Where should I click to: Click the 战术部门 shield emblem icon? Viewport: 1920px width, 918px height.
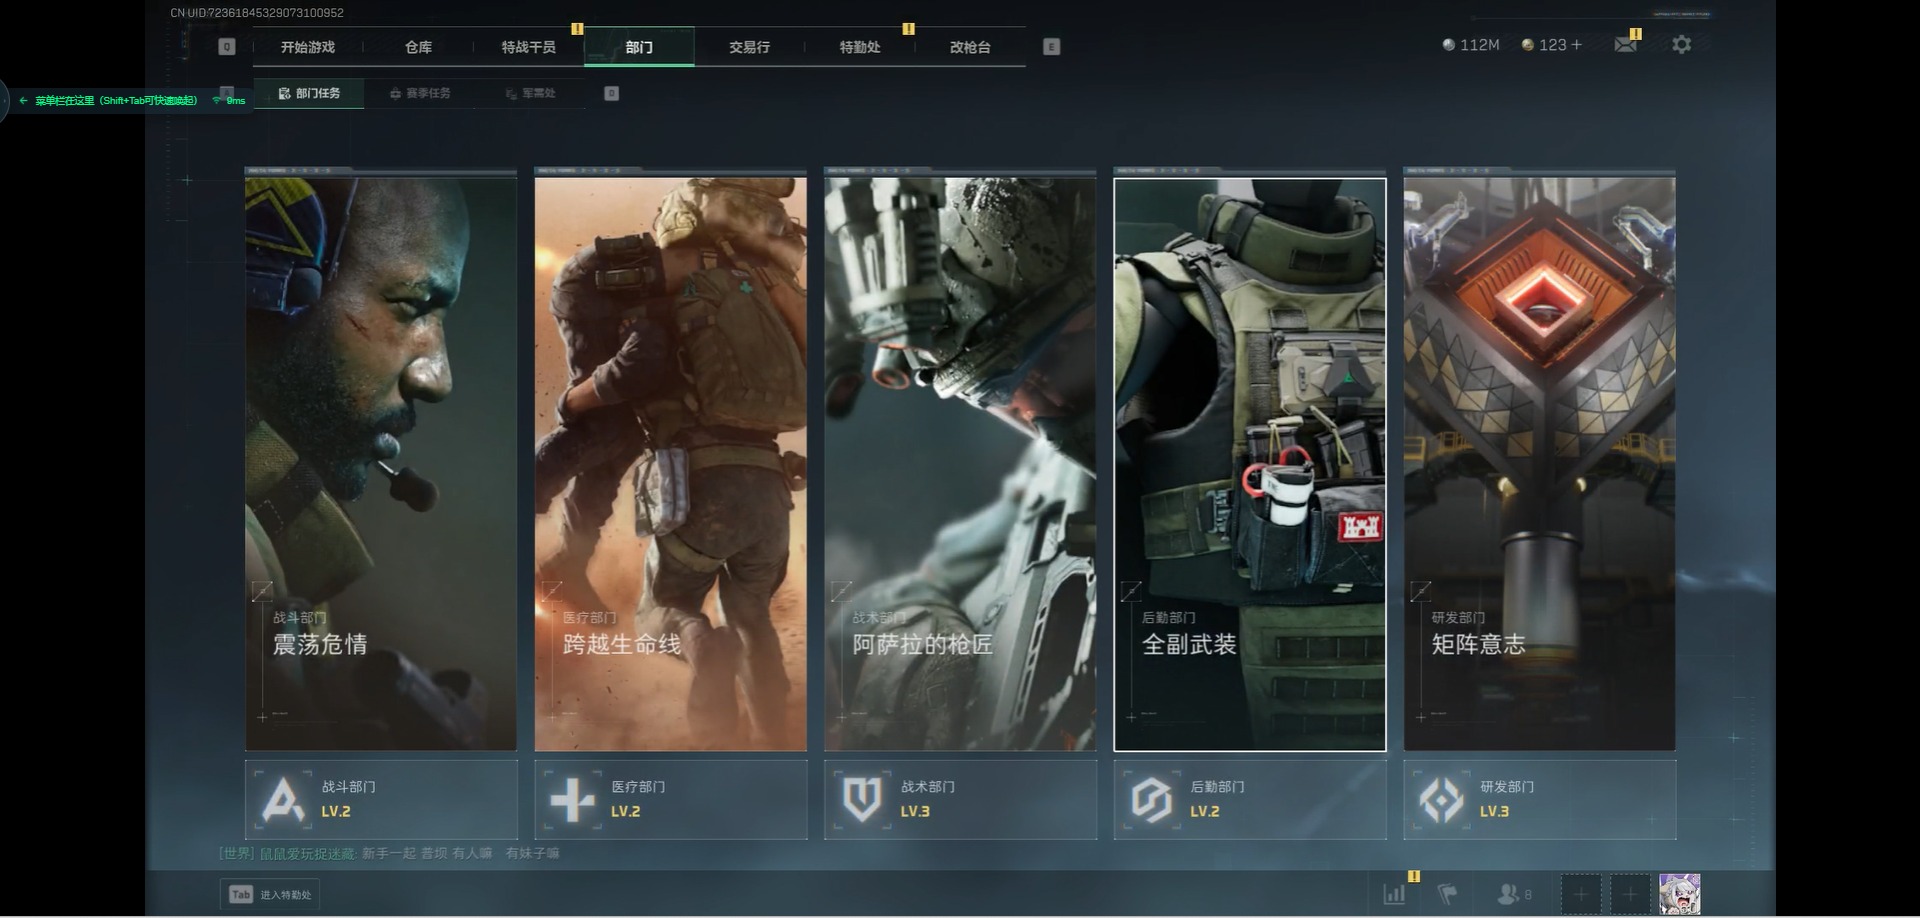[x=862, y=799]
